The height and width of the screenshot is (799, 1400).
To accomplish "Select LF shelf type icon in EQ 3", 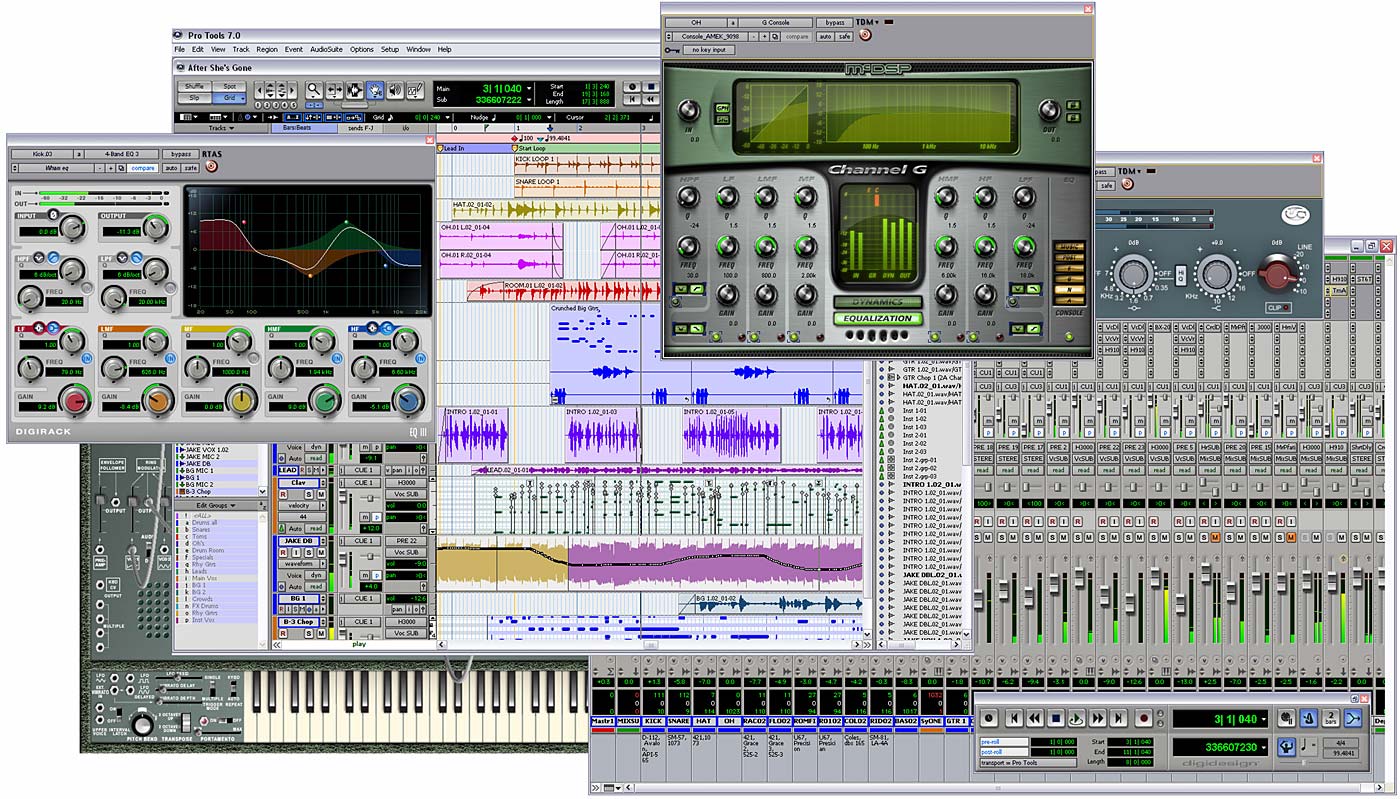I will tap(53, 328).
